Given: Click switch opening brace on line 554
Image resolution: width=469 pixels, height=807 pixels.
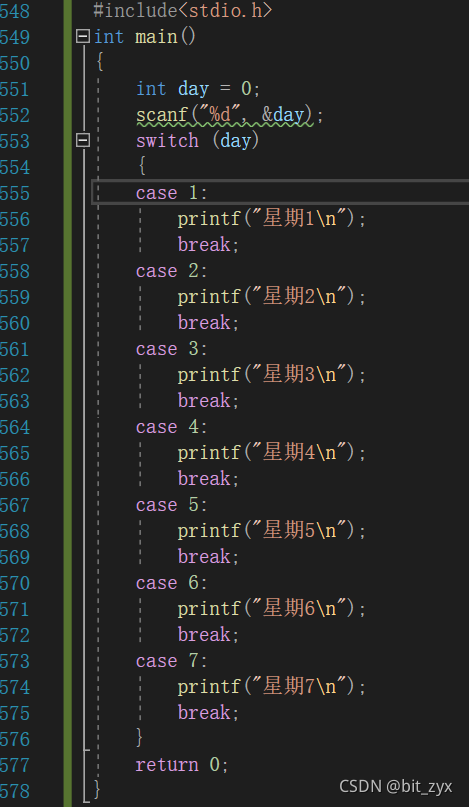Looking at the screenshot, I should point(142,167).
